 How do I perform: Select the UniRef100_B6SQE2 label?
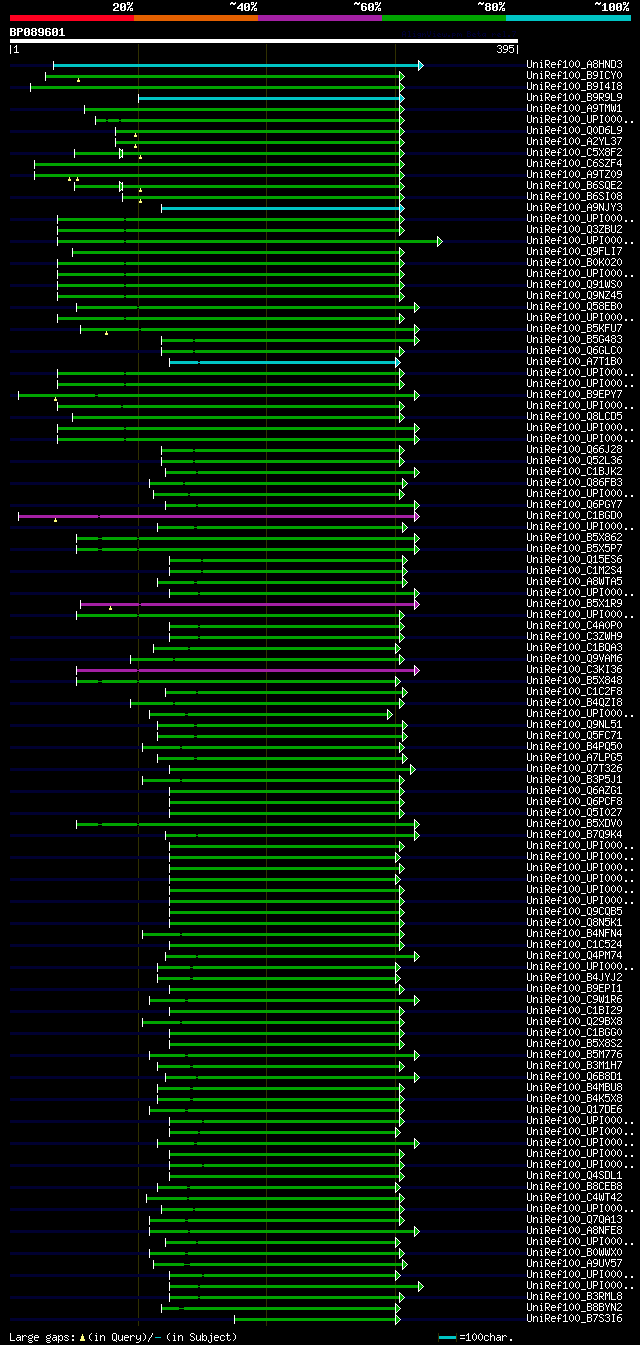[574, 186]
